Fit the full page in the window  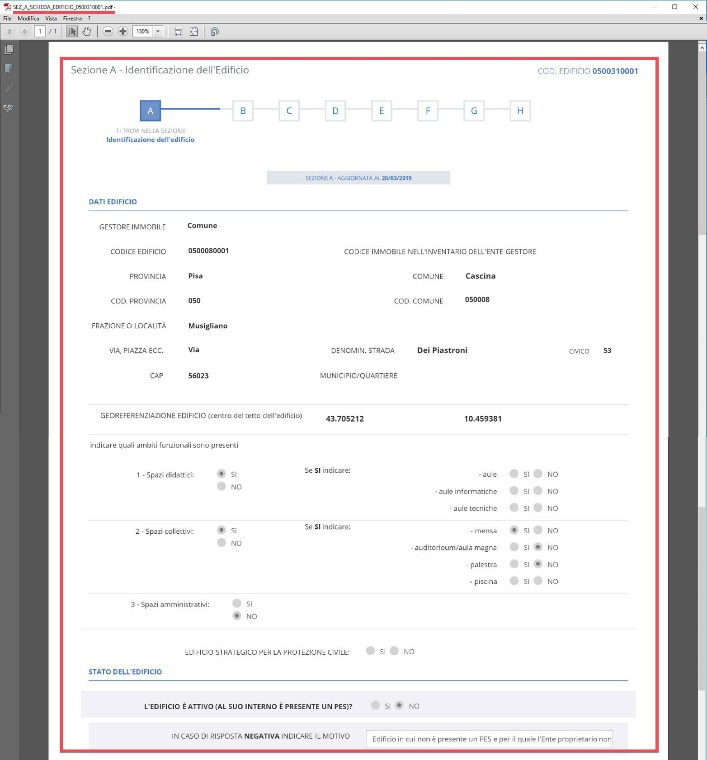coord(194,32)
